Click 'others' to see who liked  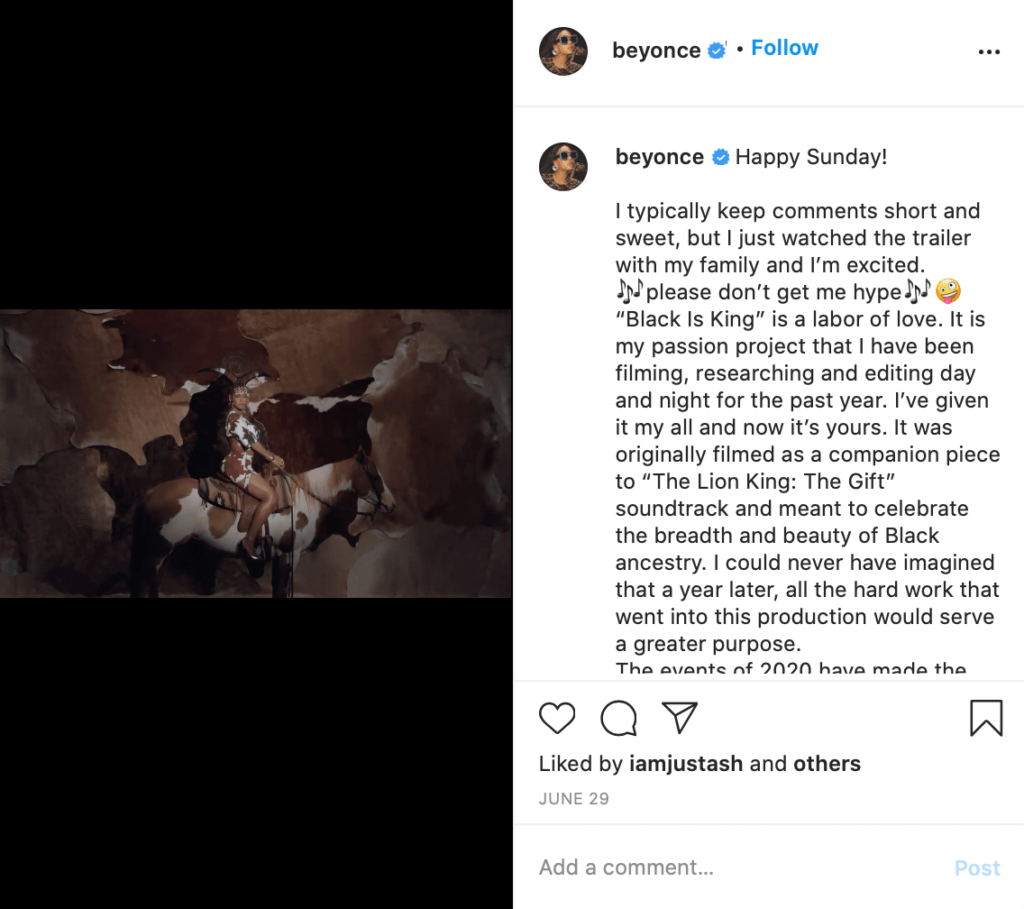click(828, 763)
